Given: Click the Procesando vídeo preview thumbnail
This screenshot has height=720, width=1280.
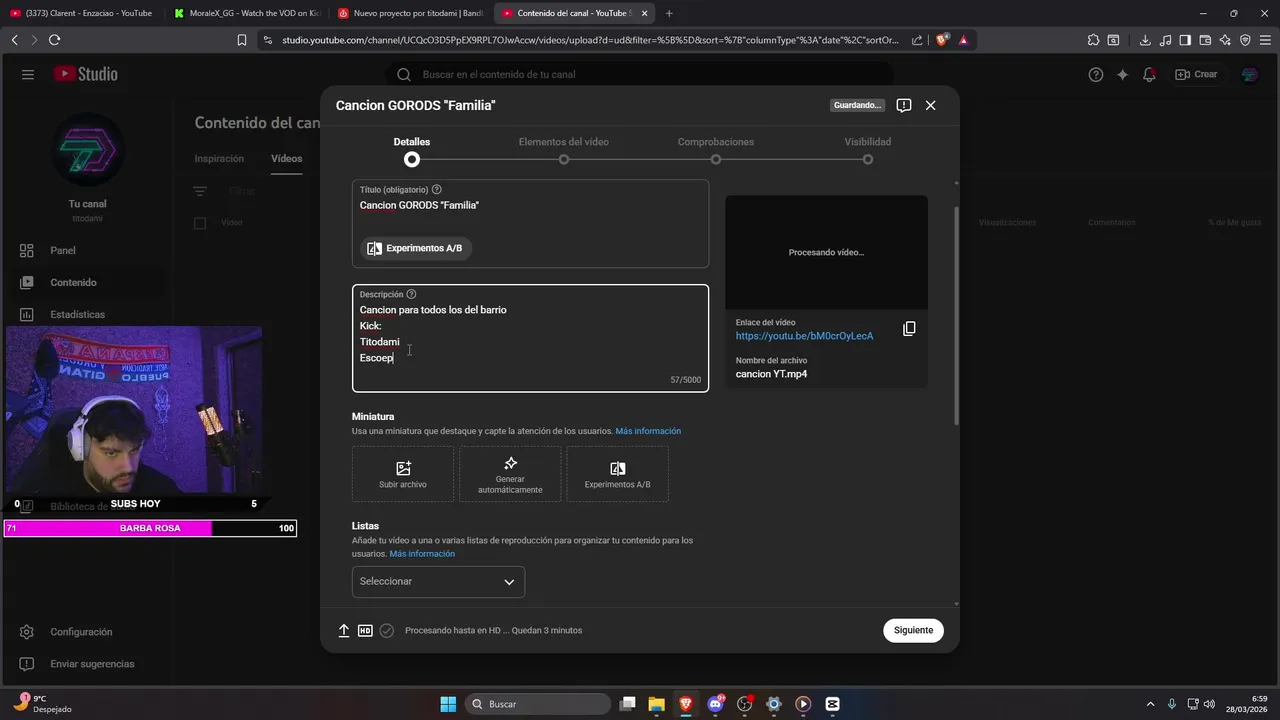Looking at the screenshot, I should [x=826, y=252].
